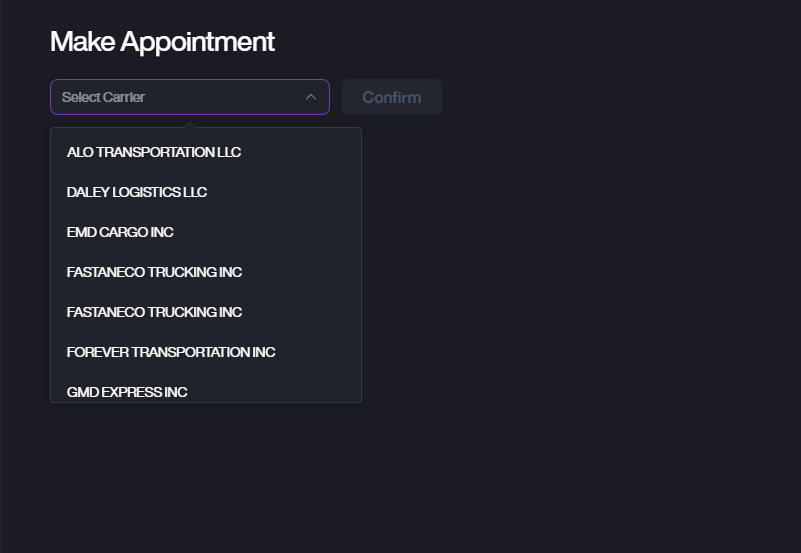Select the first FASTANECO TRUCKING INC entry
Viewport: 801px width, 553px height.
pos(154,272)
